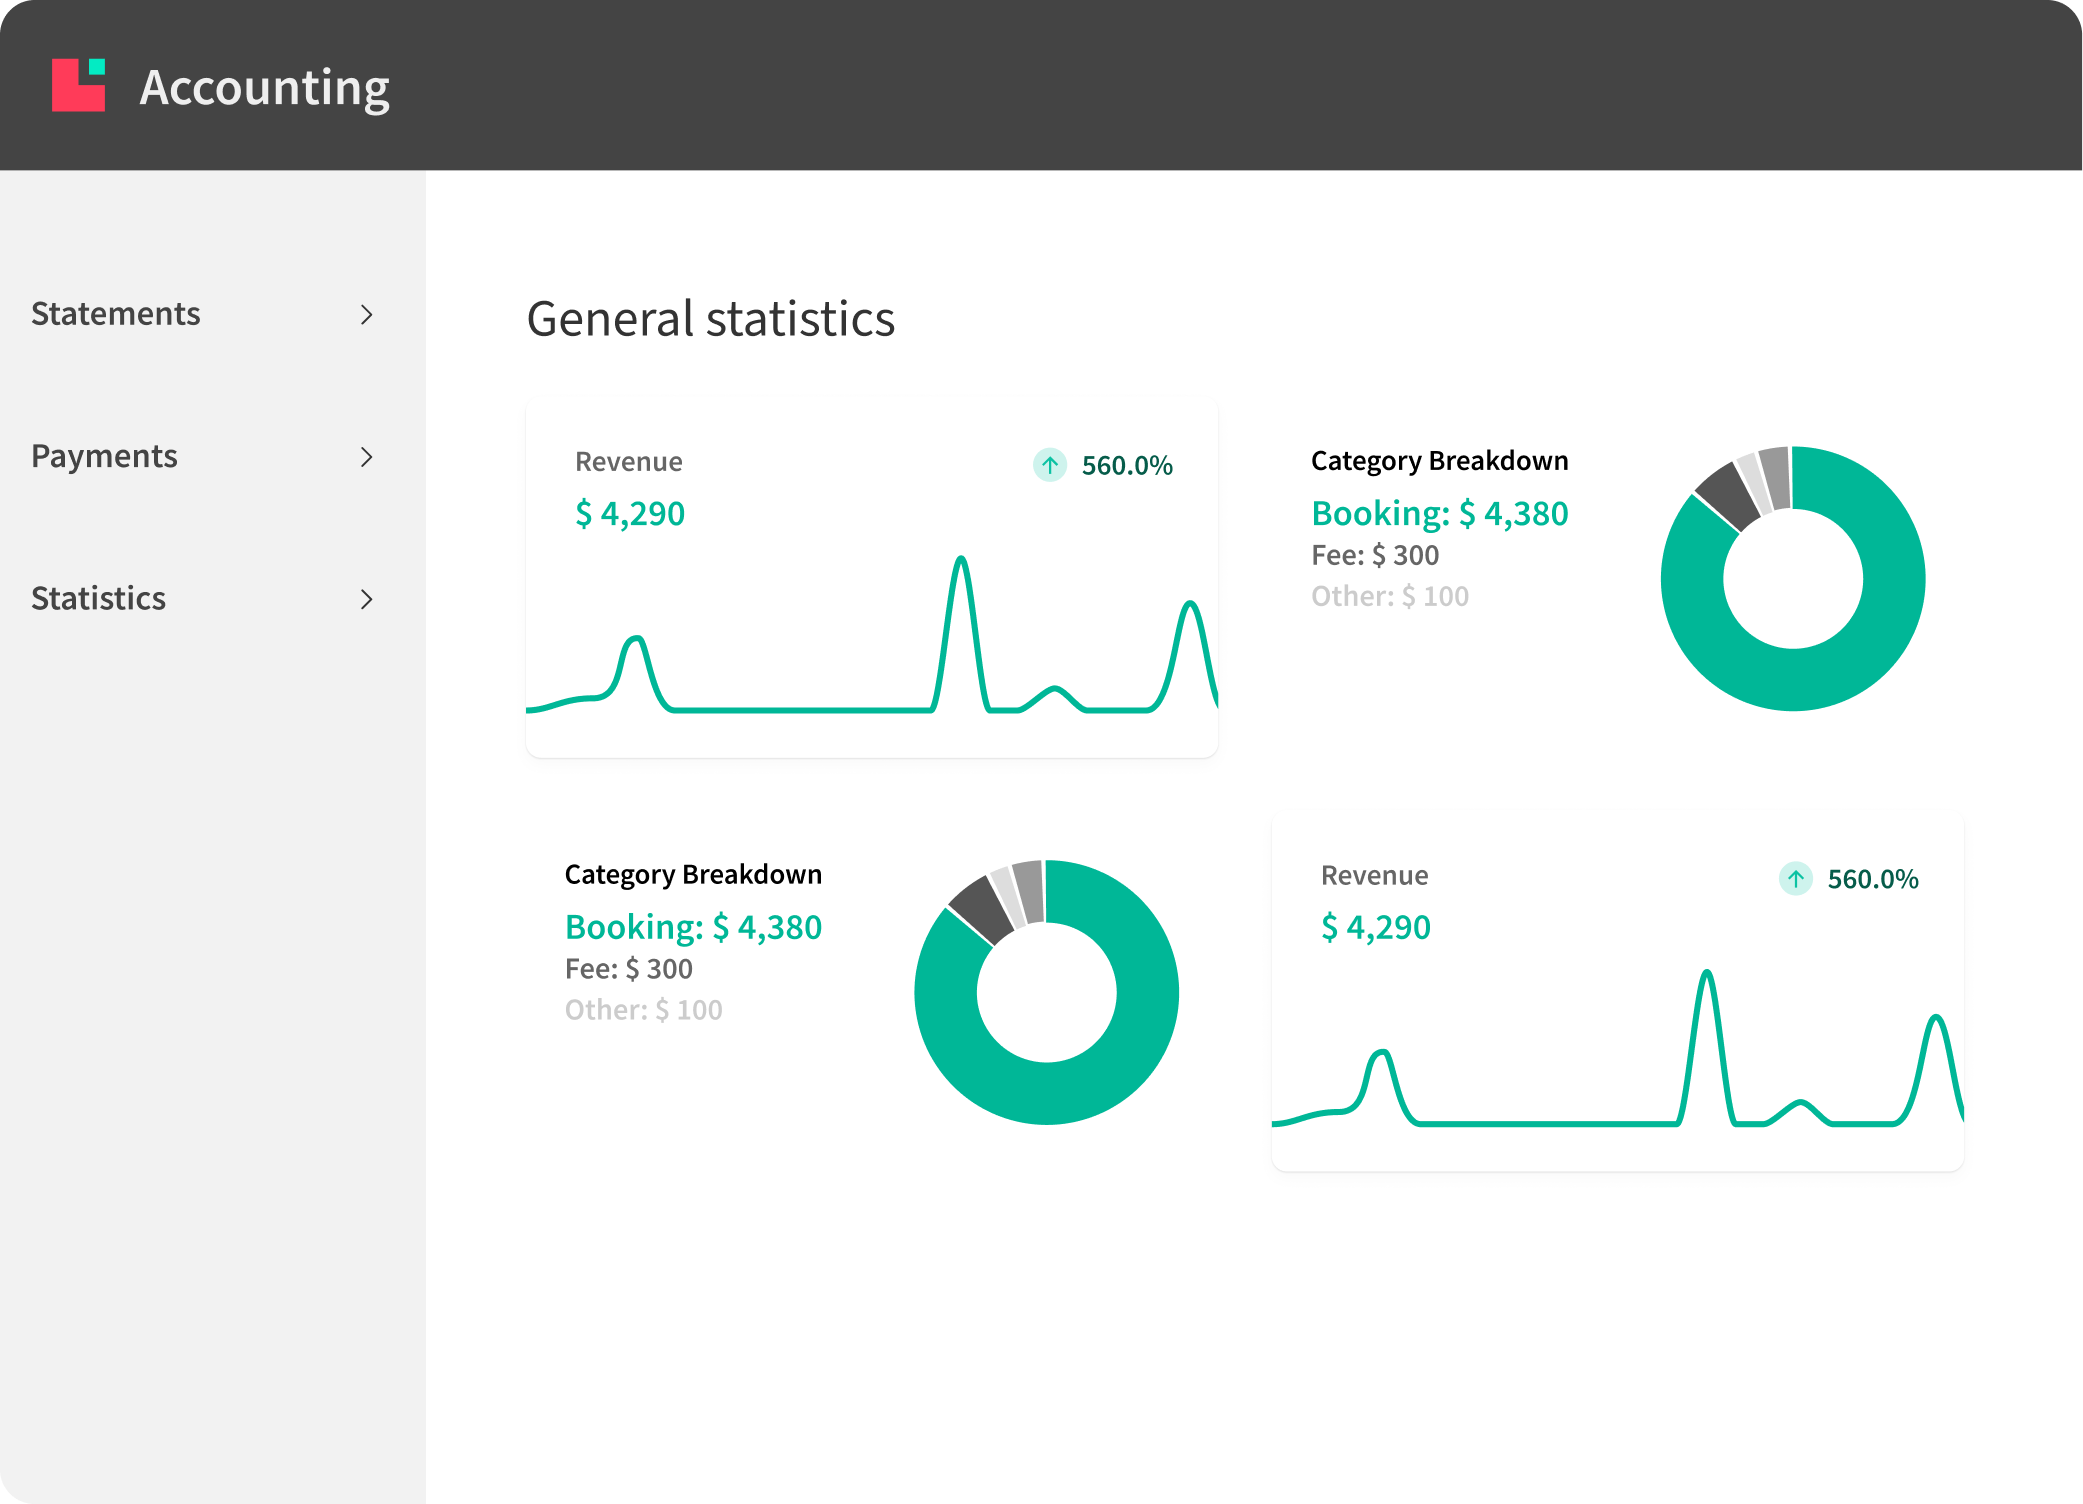Select Fee: $ 300 in top-right breakdown
This screenshot has width=2083, height=1504.
[x=1375, y=555]
